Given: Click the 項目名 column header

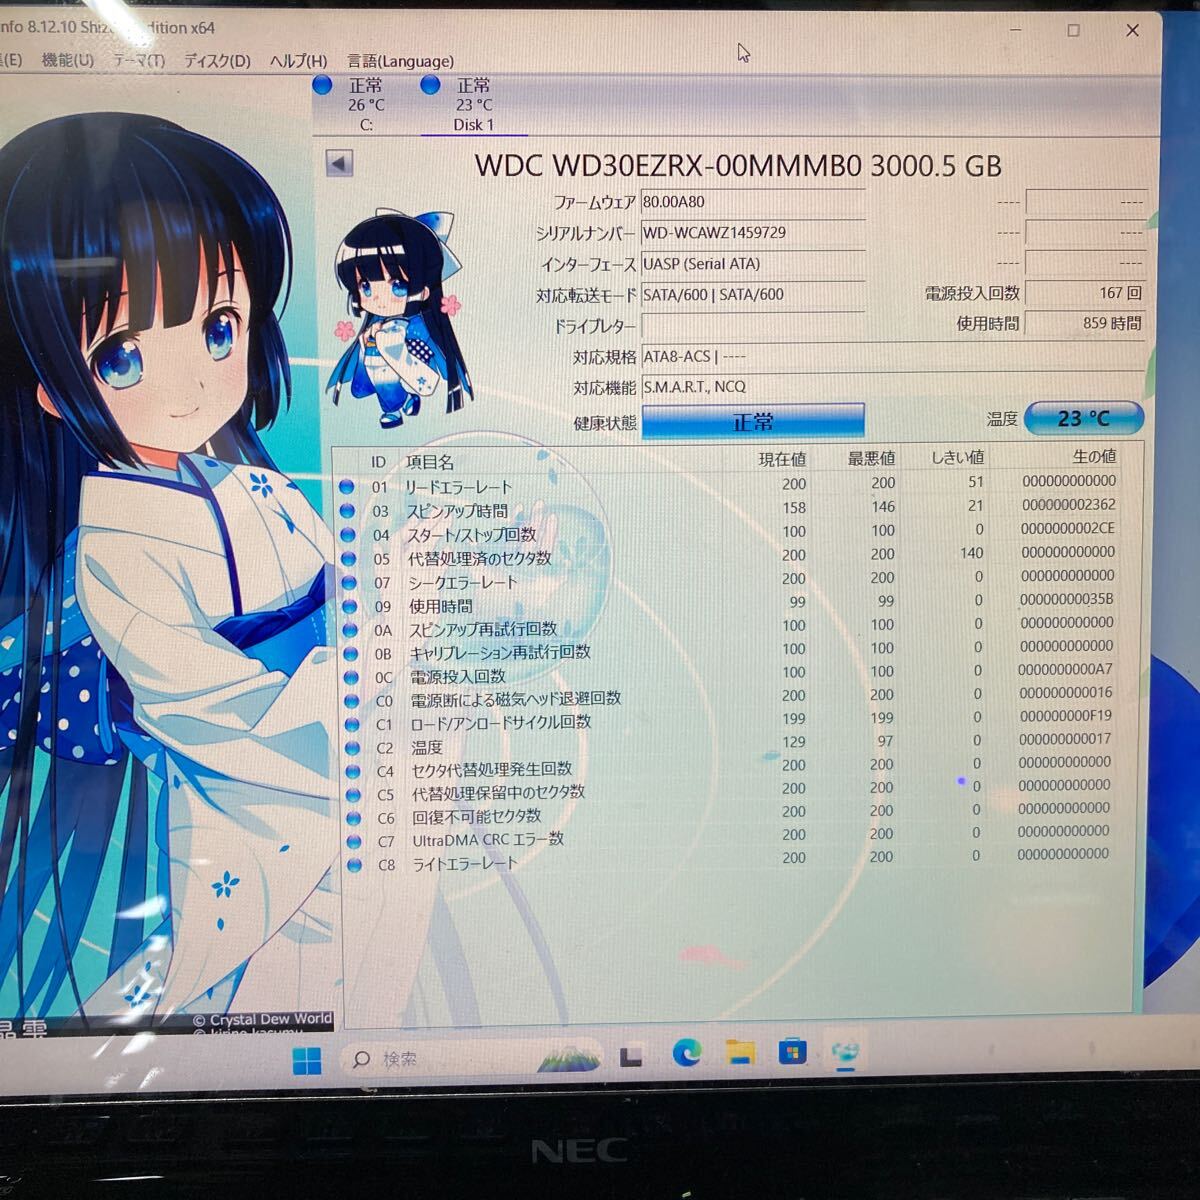Looking at the screenshot, I should pyautogui.click(x=430, y=462).
